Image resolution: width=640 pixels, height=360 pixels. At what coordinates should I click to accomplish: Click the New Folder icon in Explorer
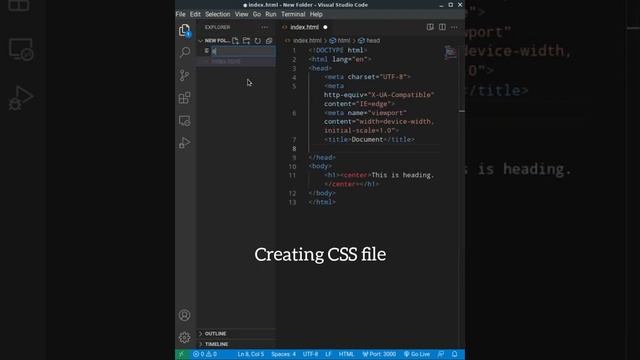(x=246, y=41)
